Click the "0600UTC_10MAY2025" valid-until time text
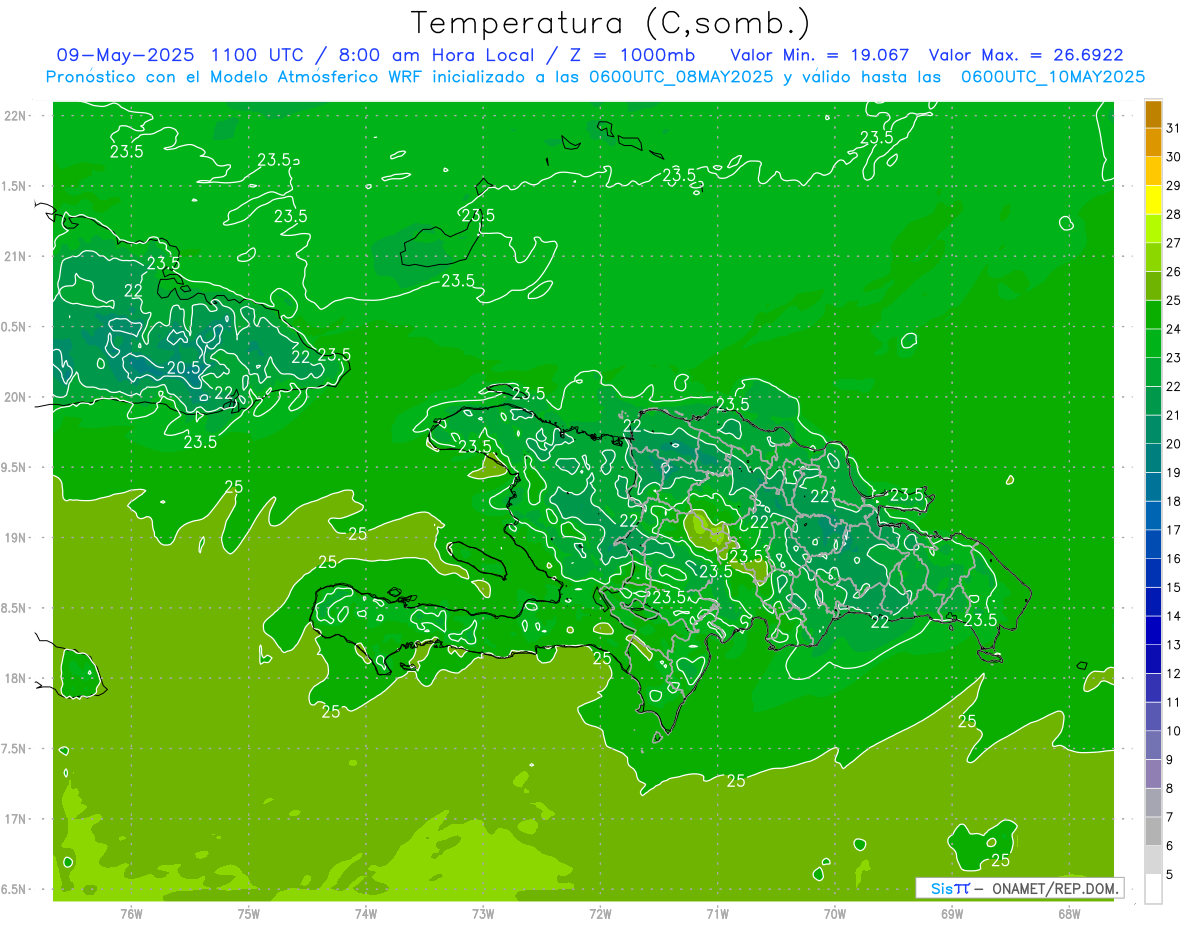Viewport: 1200px width, 927px height. pyautogui.click(x=1053, y=76)
